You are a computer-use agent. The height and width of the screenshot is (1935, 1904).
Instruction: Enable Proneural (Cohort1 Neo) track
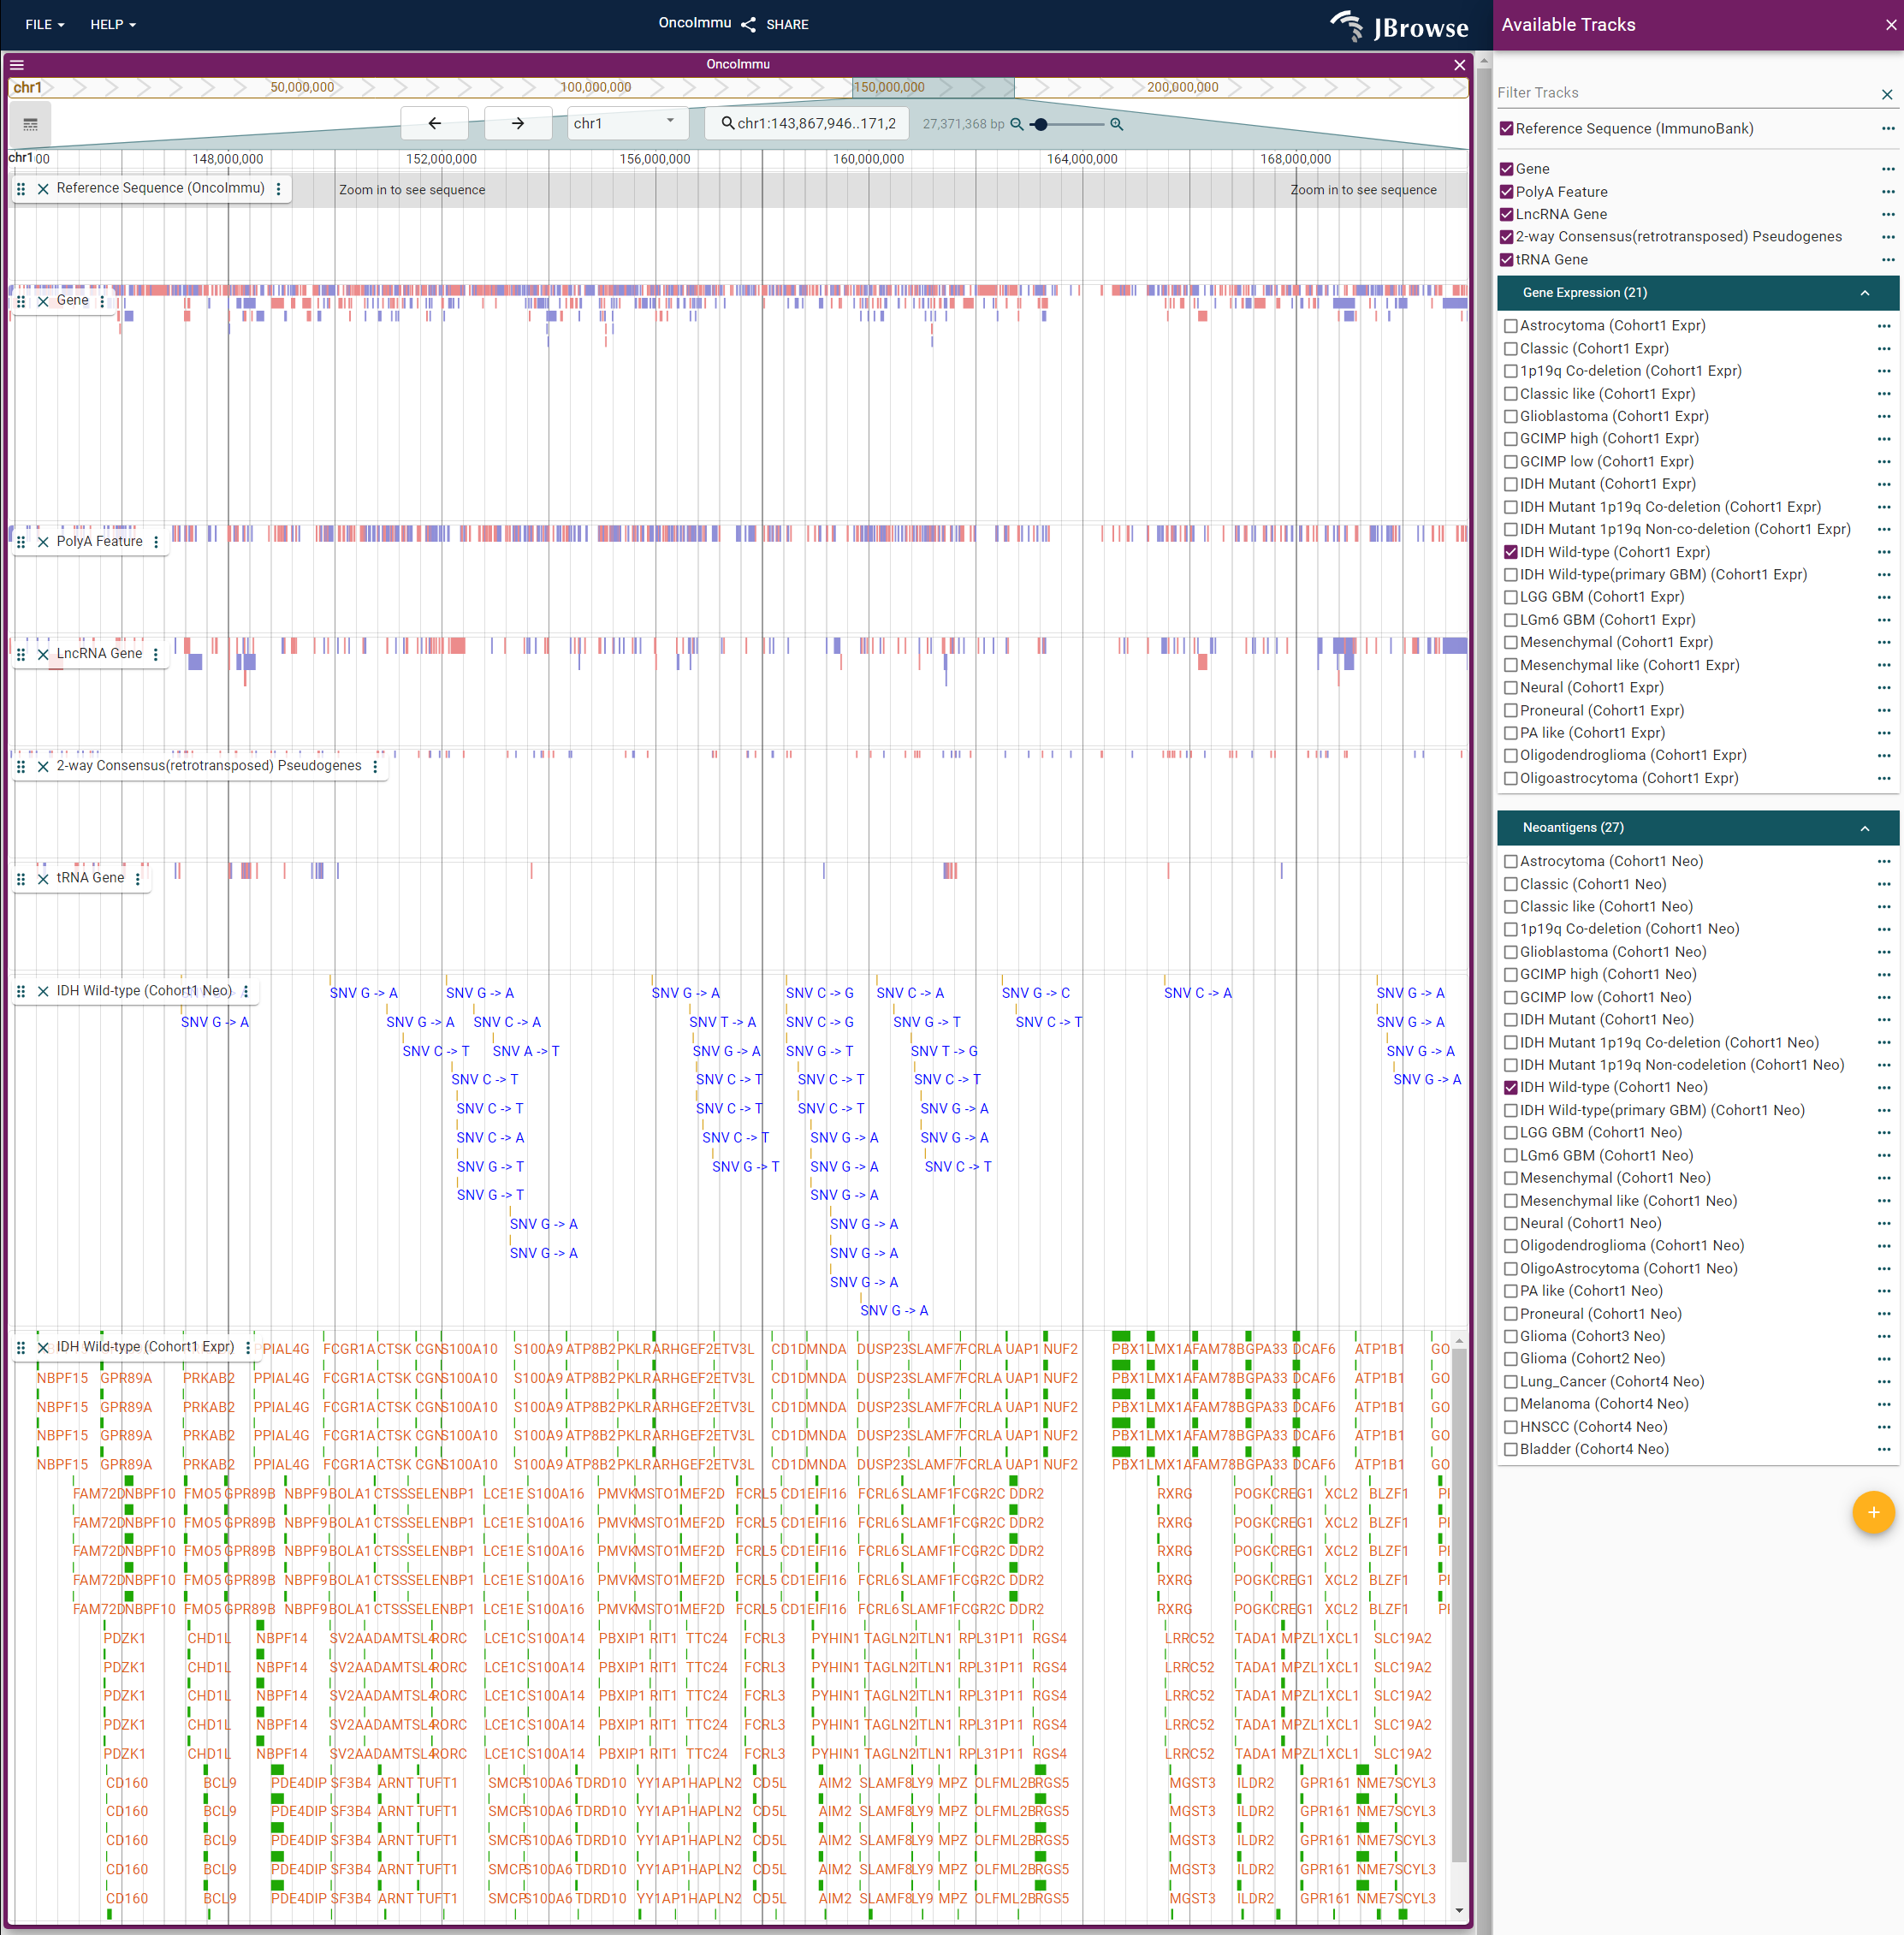coord(1511,1314)
